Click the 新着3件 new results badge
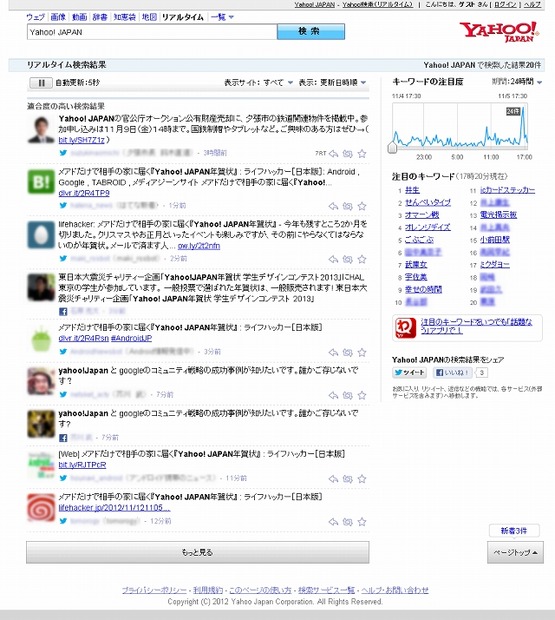This screenshot has width=555, height=620. (x=514, y=531)
